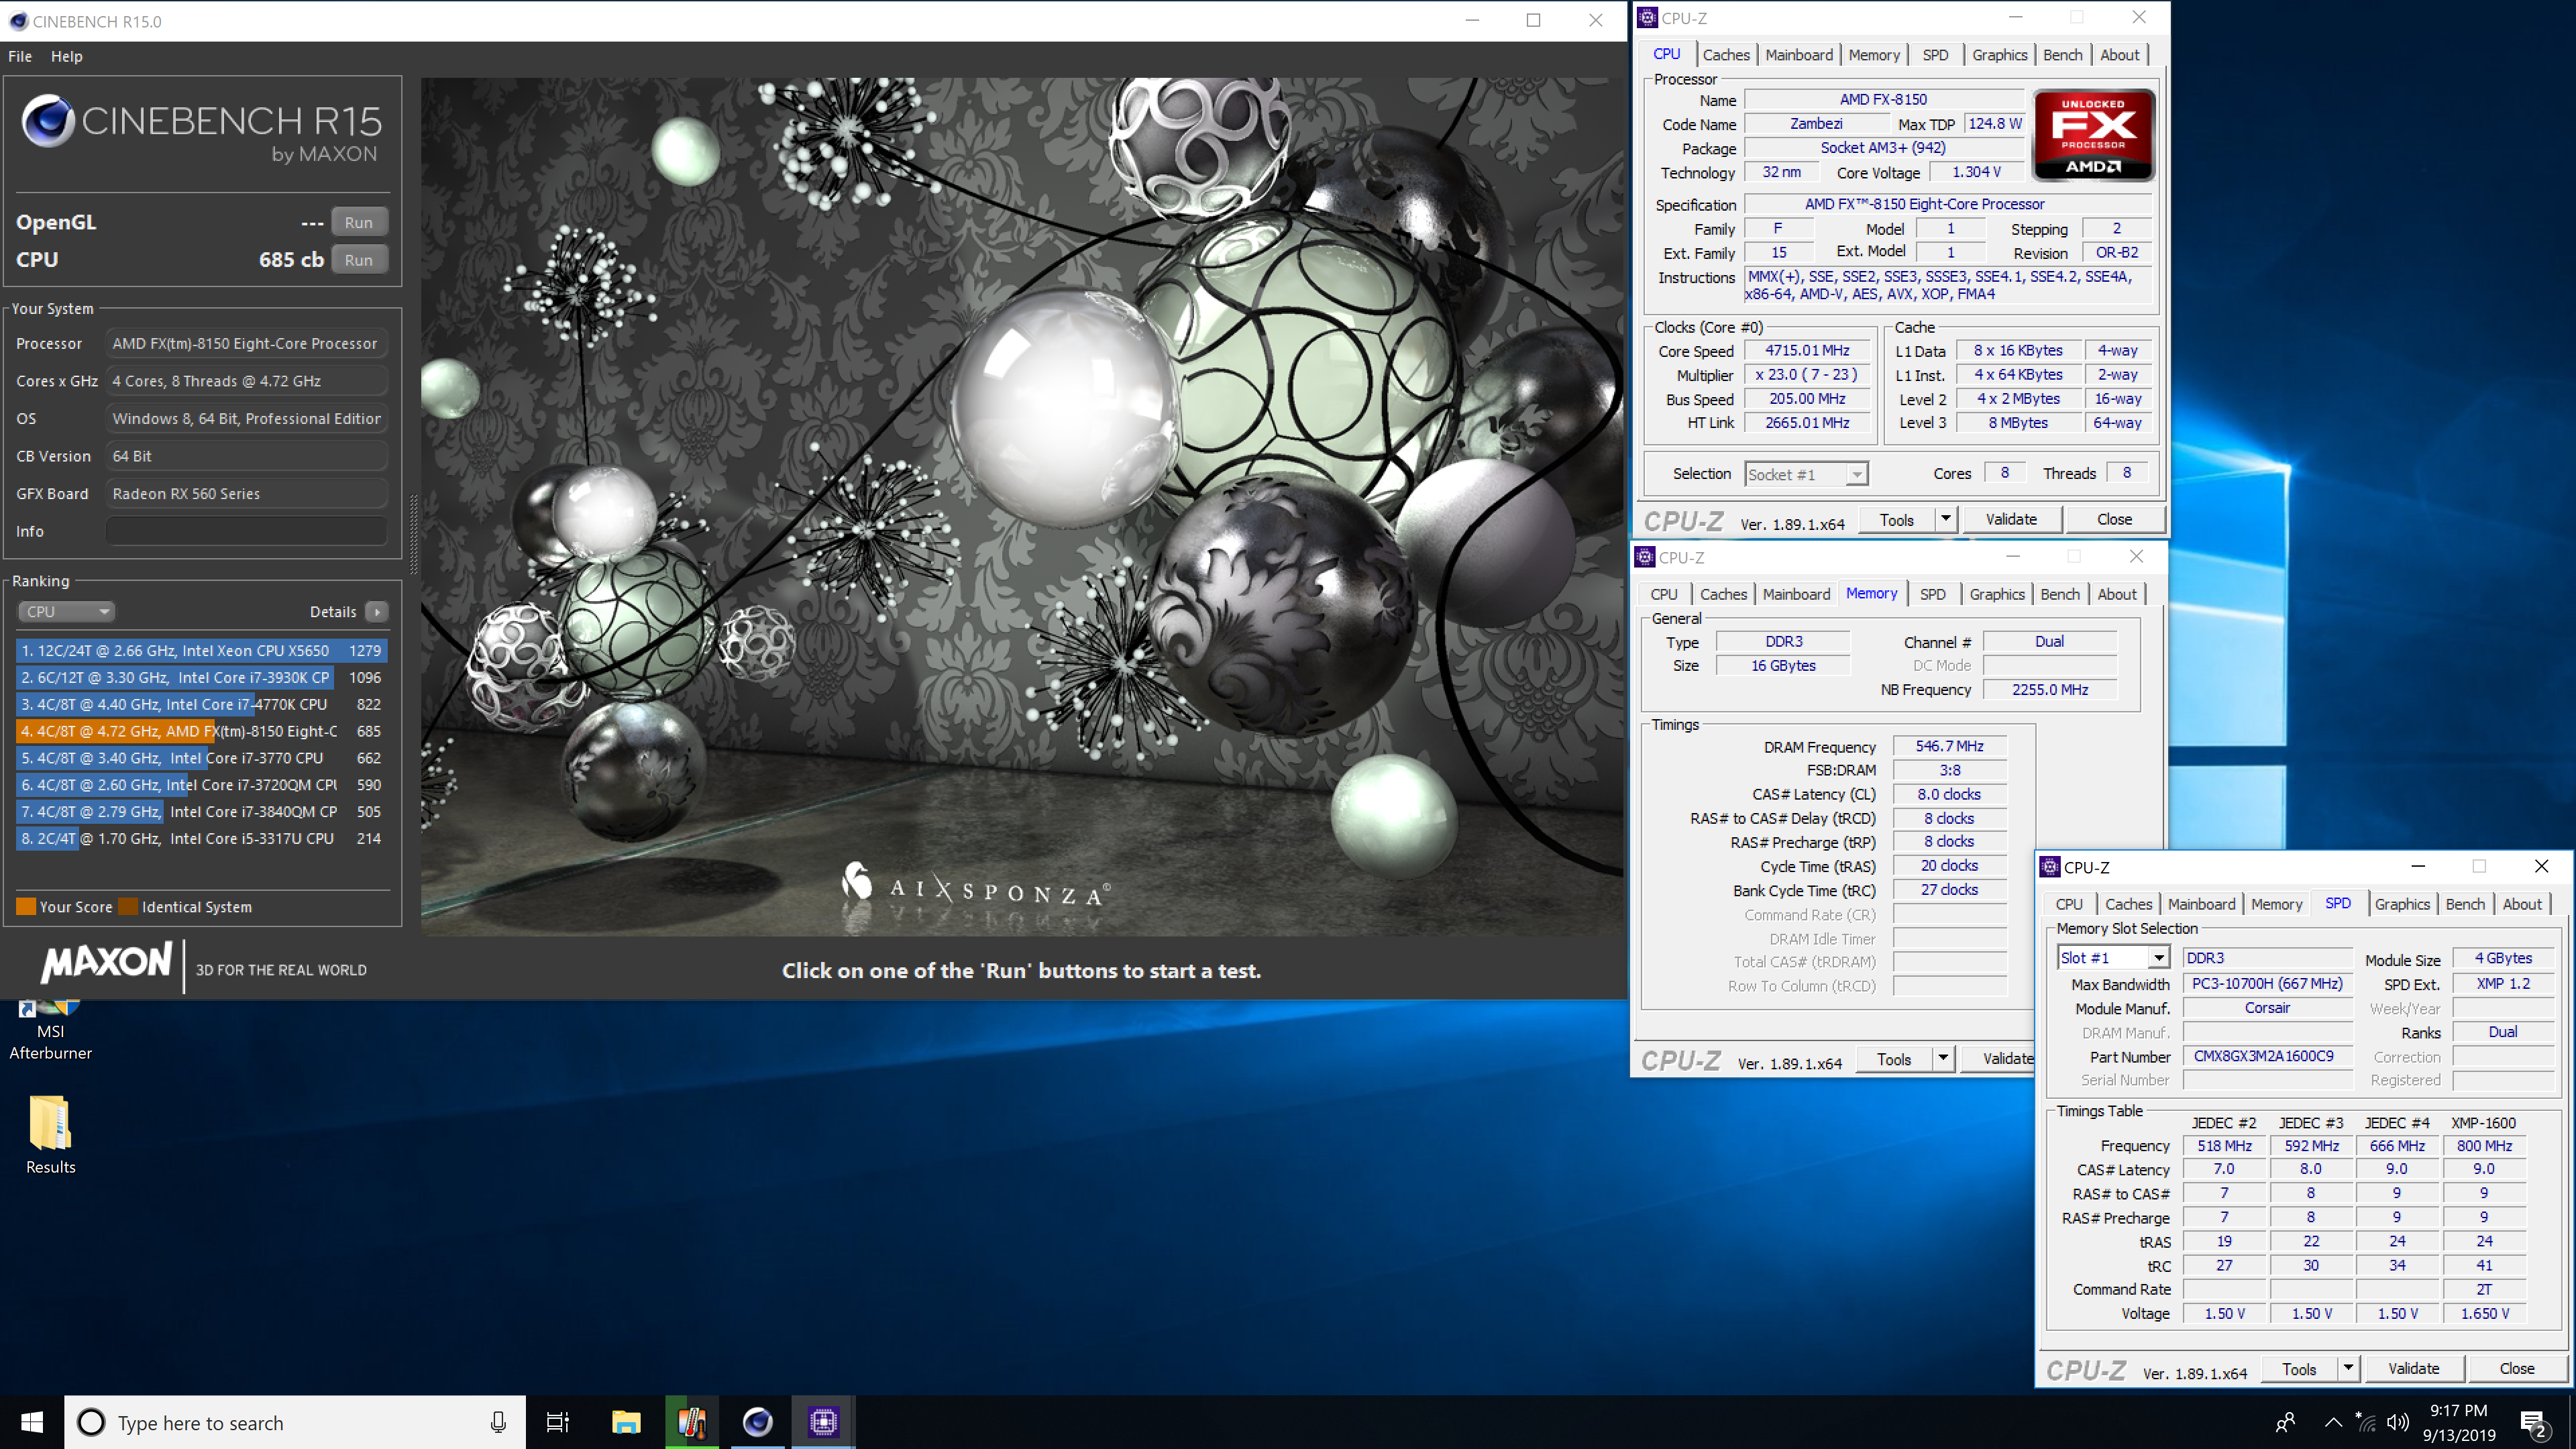Select ranking entry Intel Core i7-4770K 822
This screenshot has height=1449, width=2576.
pyautogui.click(x=201, y=704)
